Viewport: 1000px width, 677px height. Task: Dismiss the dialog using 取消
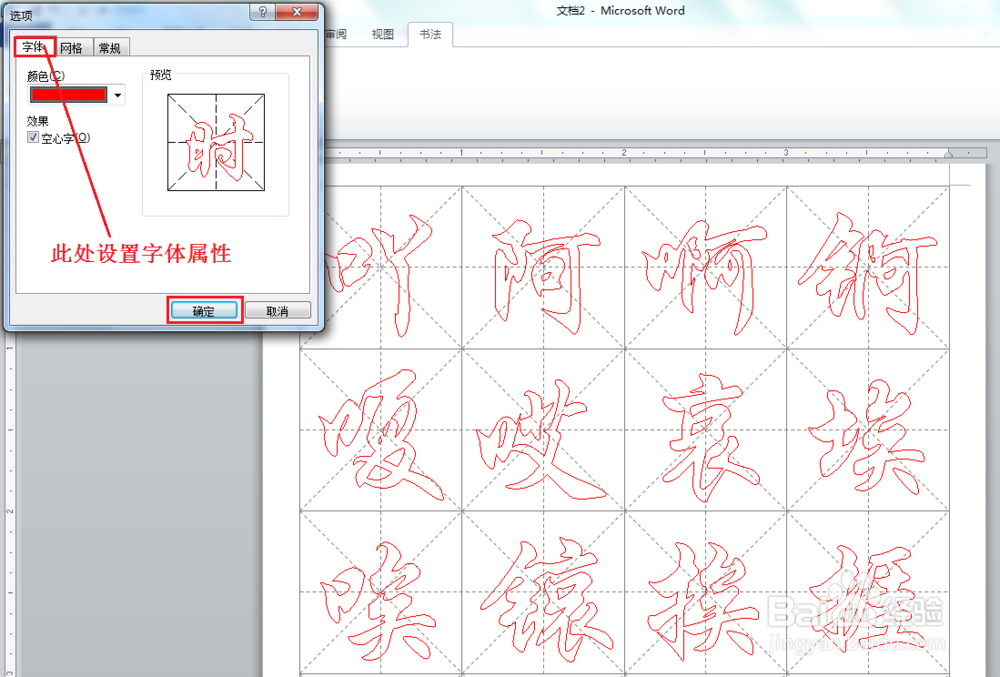[277, 309]
